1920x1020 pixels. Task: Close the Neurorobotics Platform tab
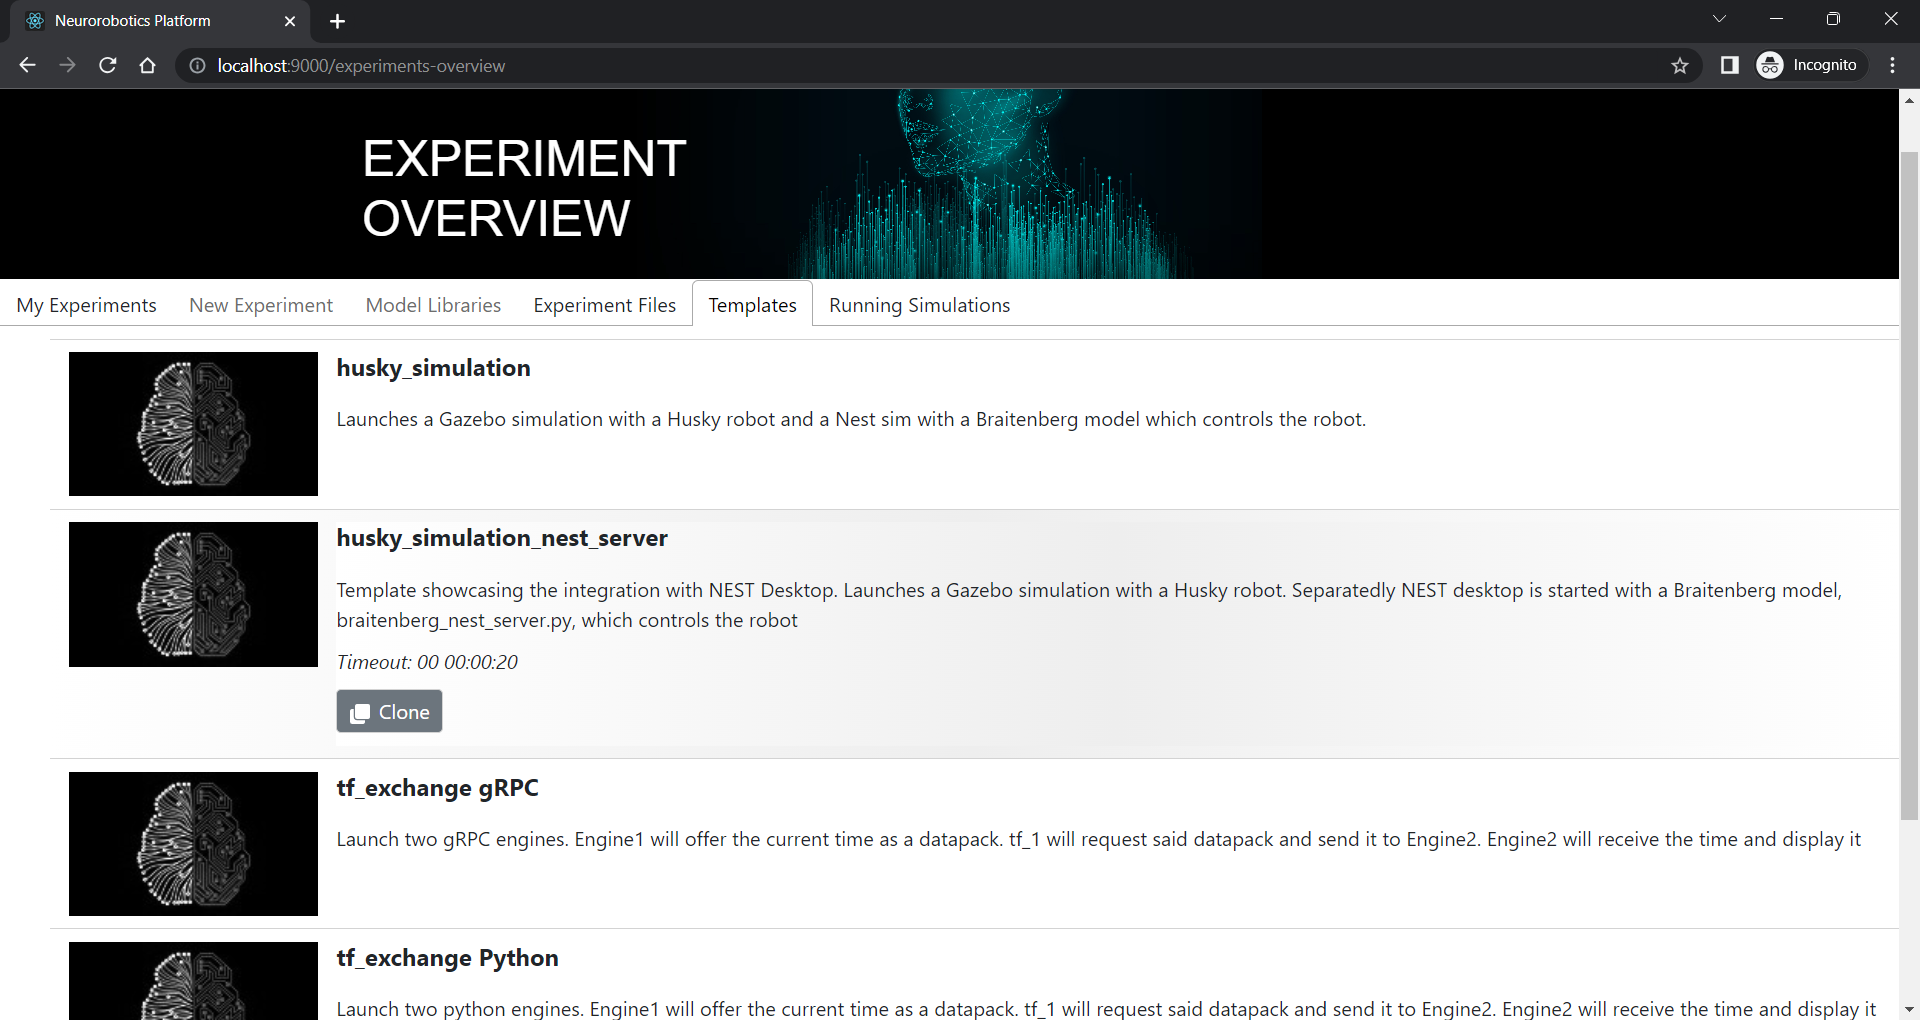pyautogui.click(x=290, y=21)
